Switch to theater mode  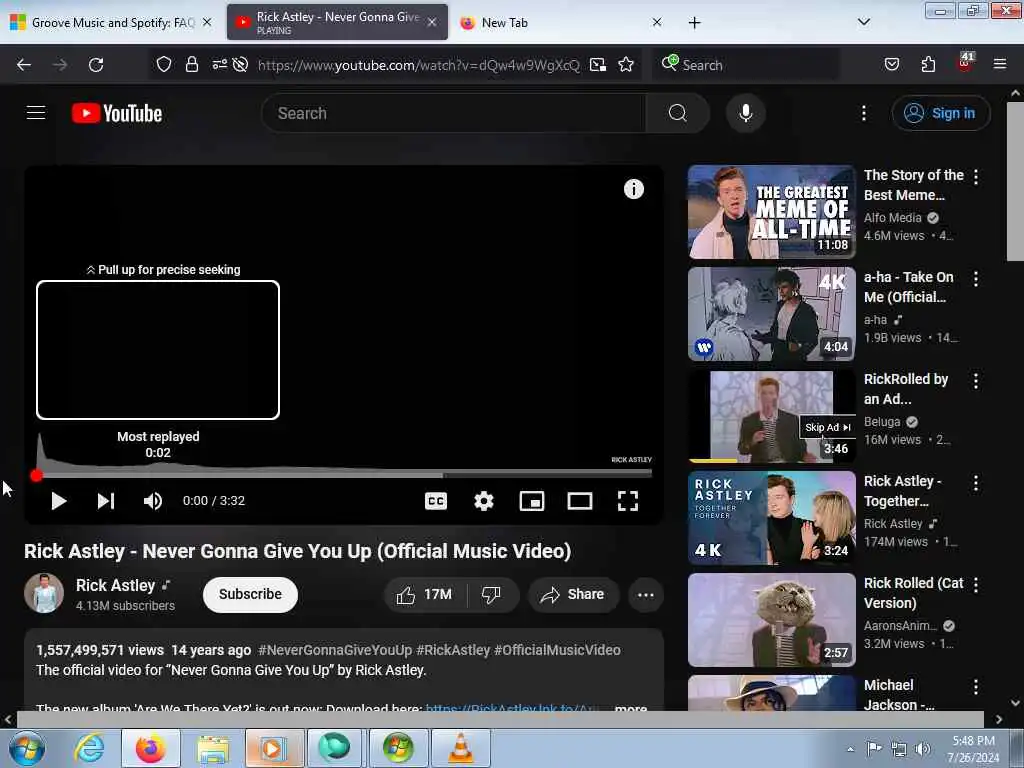(579, 501)
